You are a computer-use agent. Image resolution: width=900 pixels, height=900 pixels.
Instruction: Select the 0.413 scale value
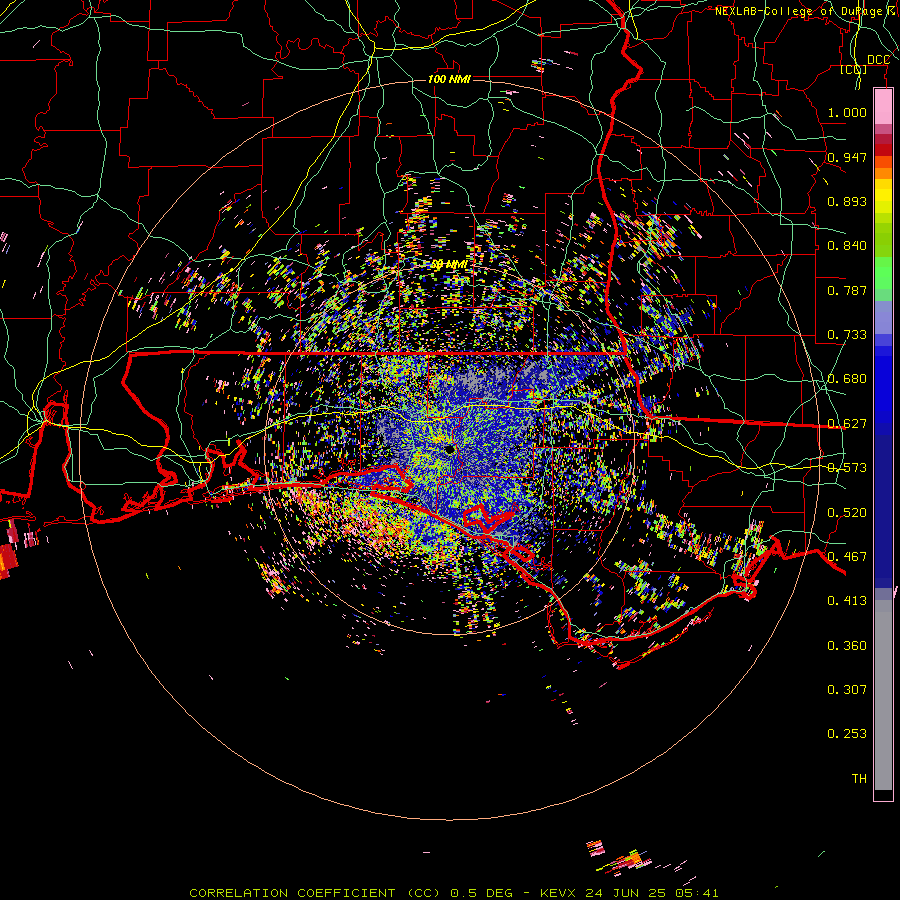[x=847, y=601]
